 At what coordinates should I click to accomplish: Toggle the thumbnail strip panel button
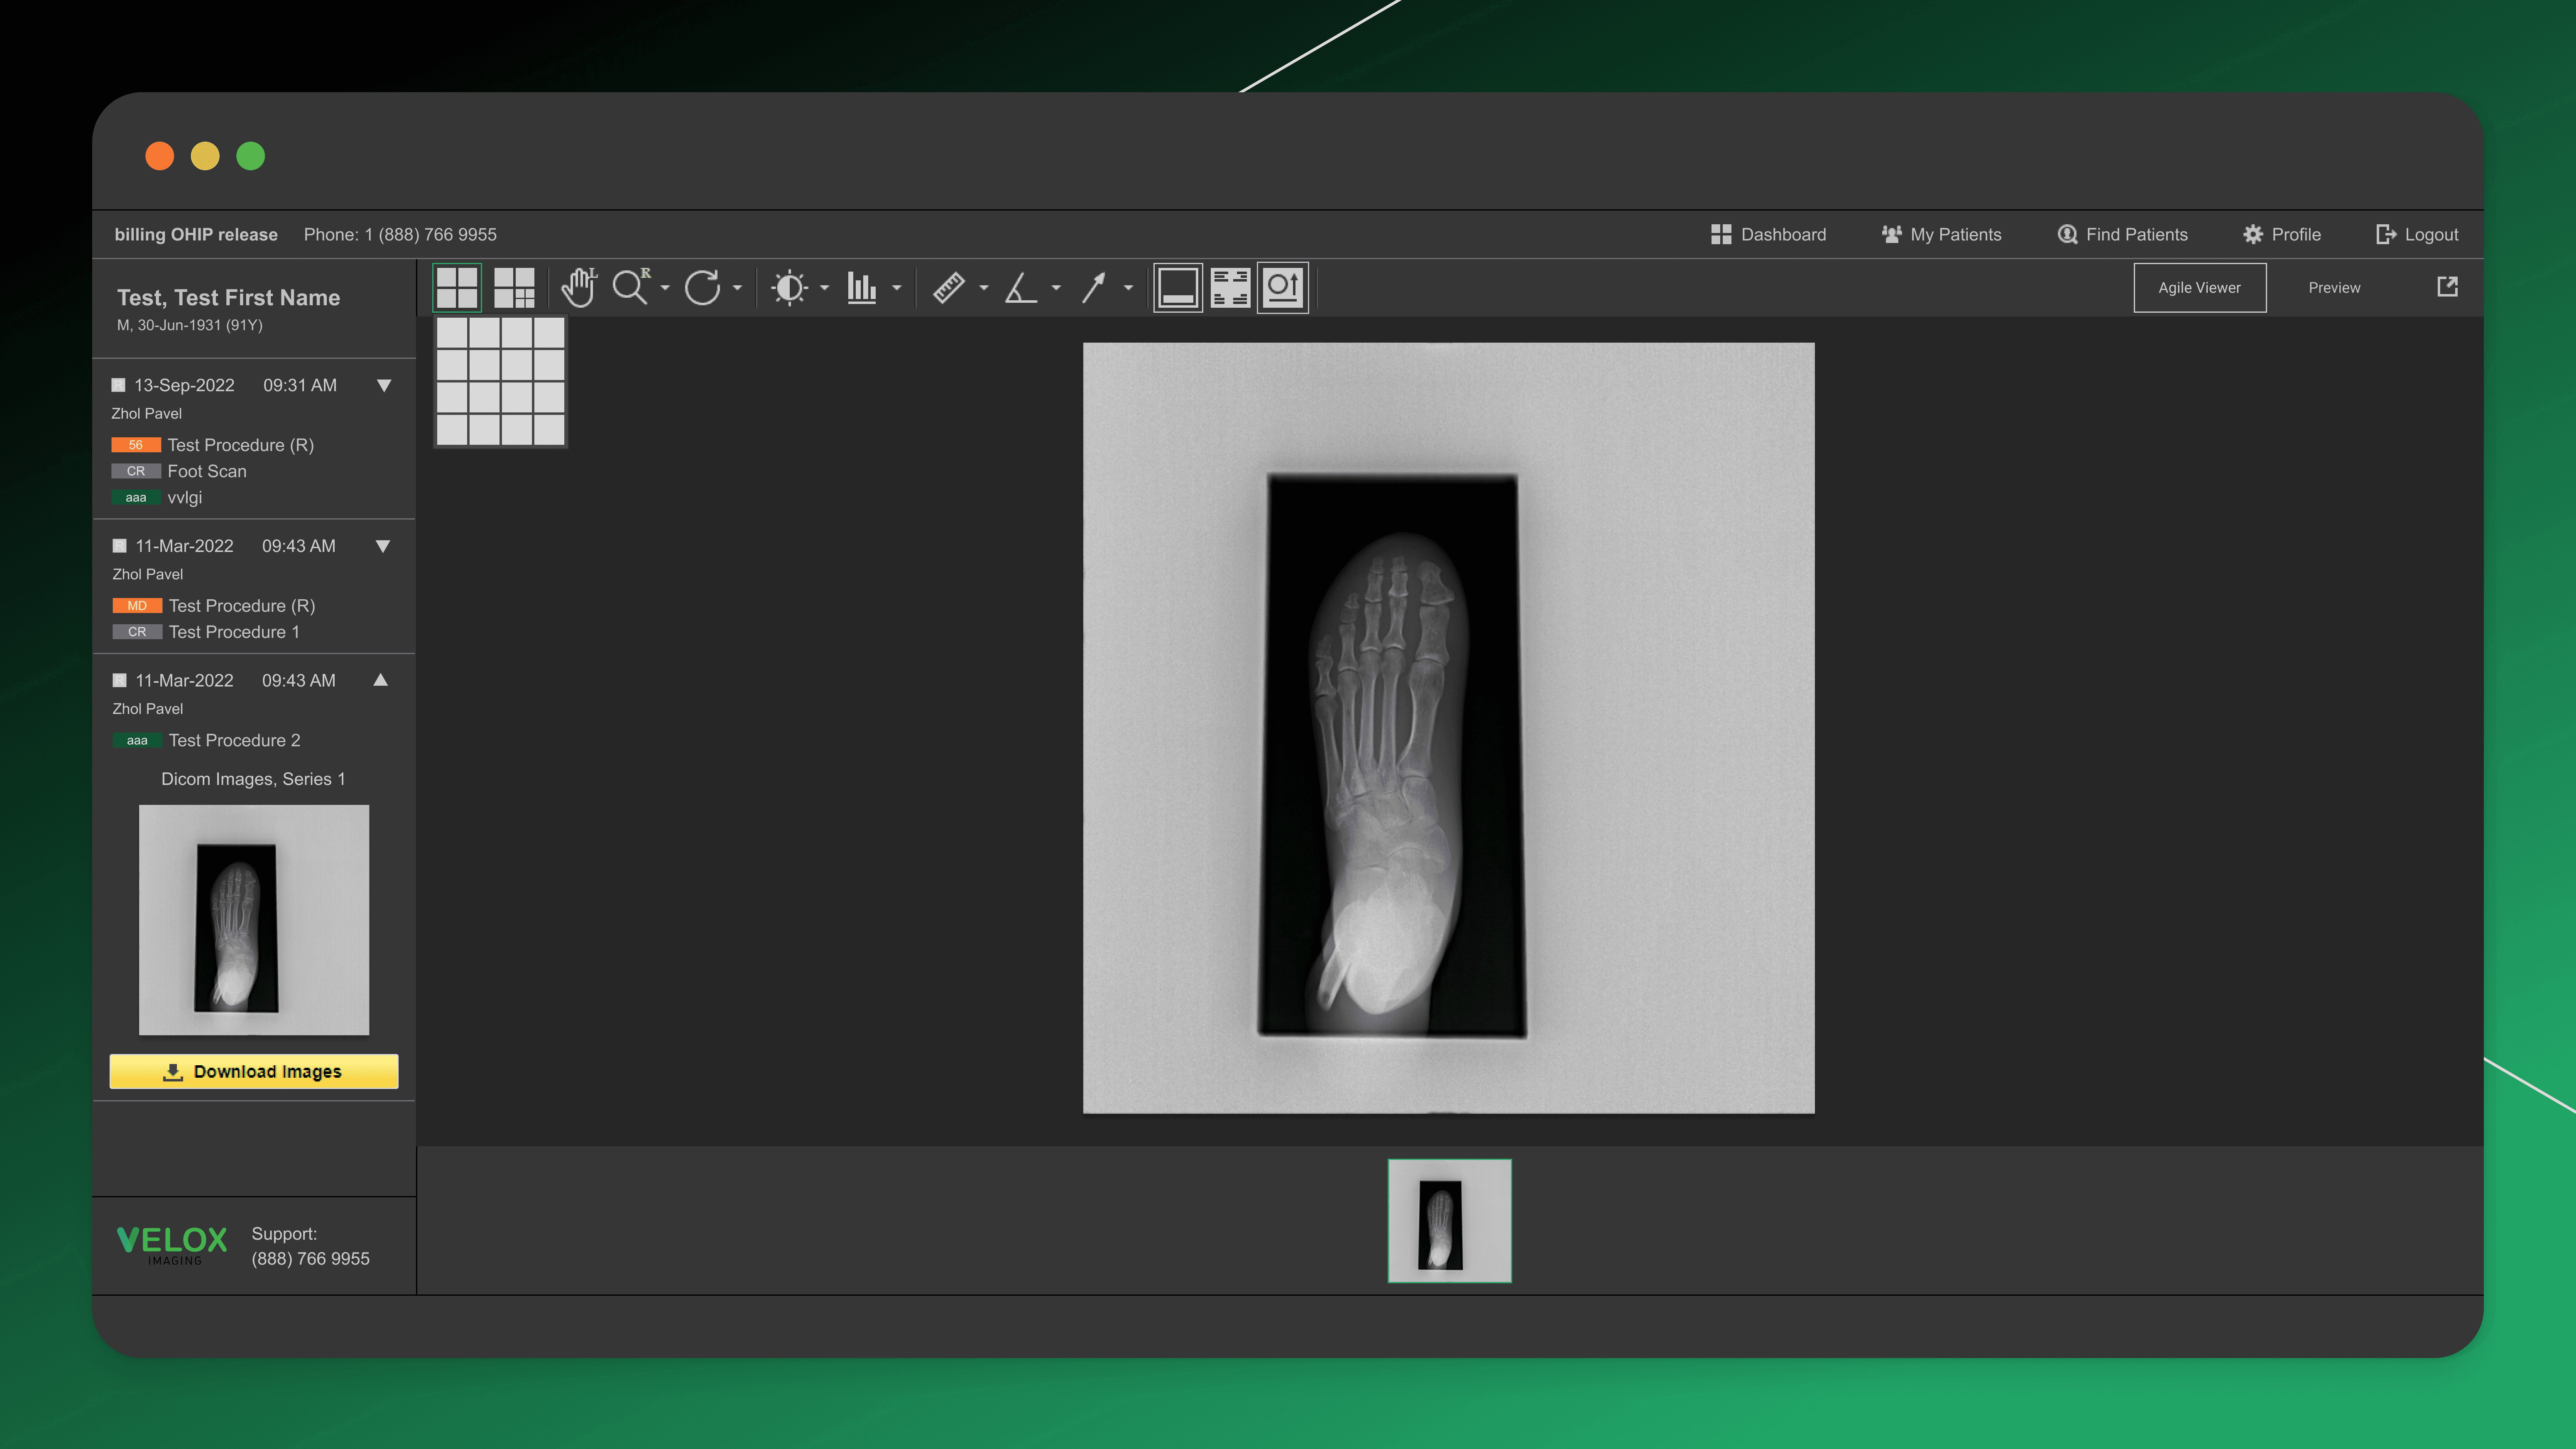pos(1177,288)
